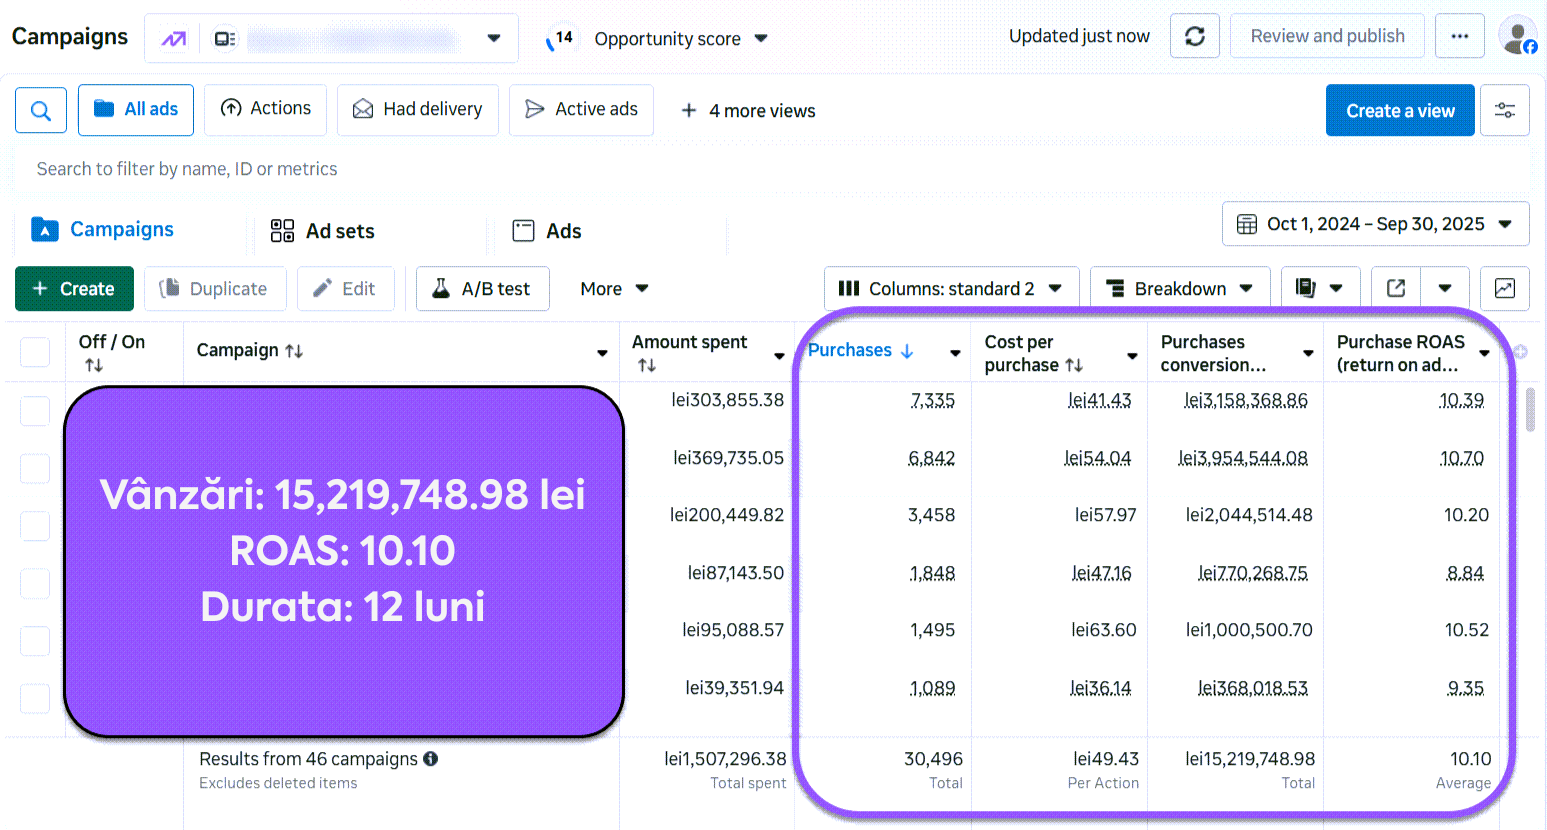Select checkbox for lei95,088.57 campaign row
The image size is (1547, 830).
coord(35,641)
